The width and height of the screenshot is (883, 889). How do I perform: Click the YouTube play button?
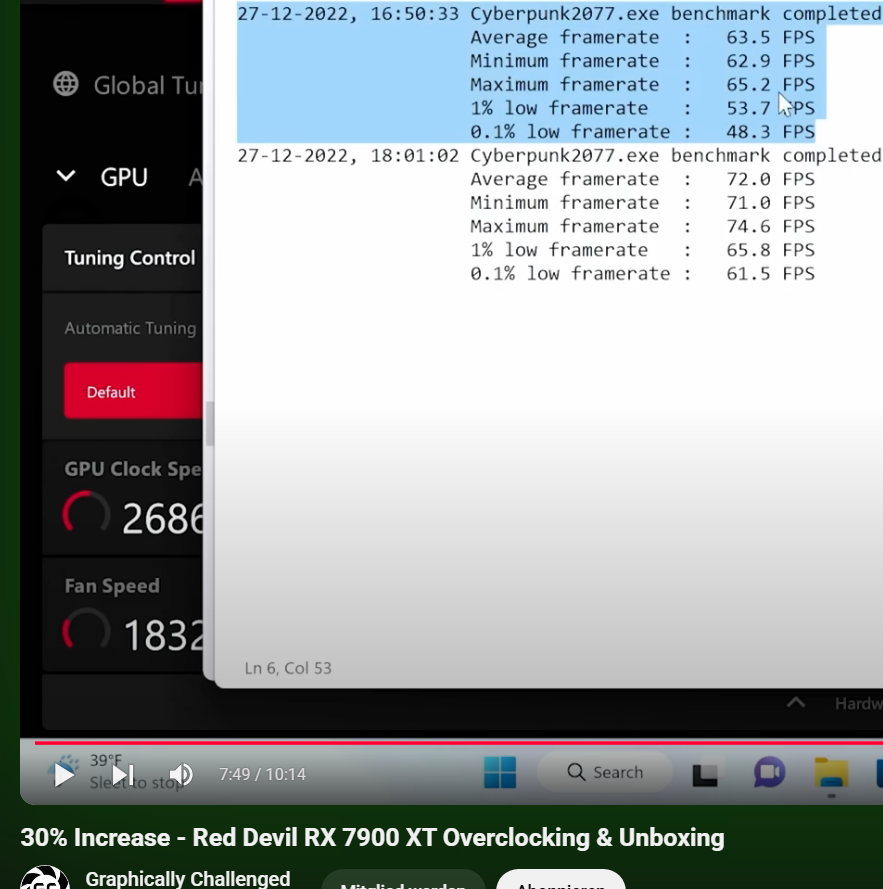coord(64,774)
